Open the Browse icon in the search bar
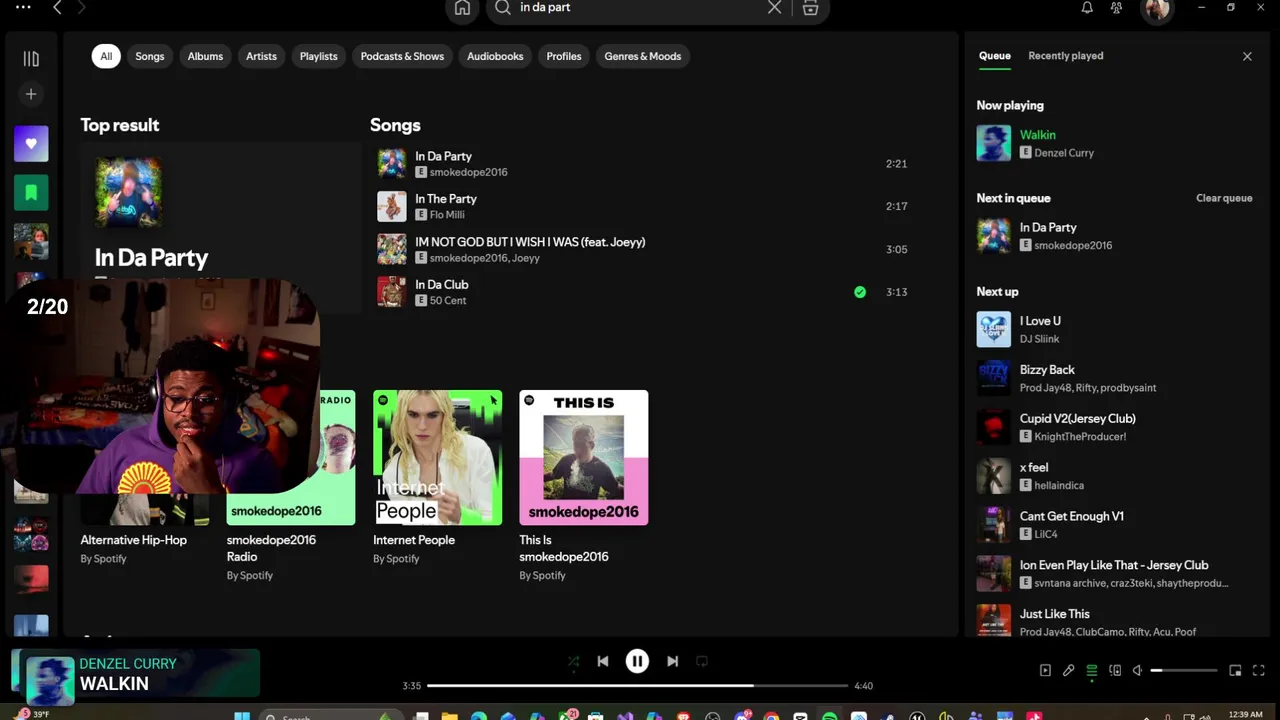The image size is (1280, 720). point(810,8)
